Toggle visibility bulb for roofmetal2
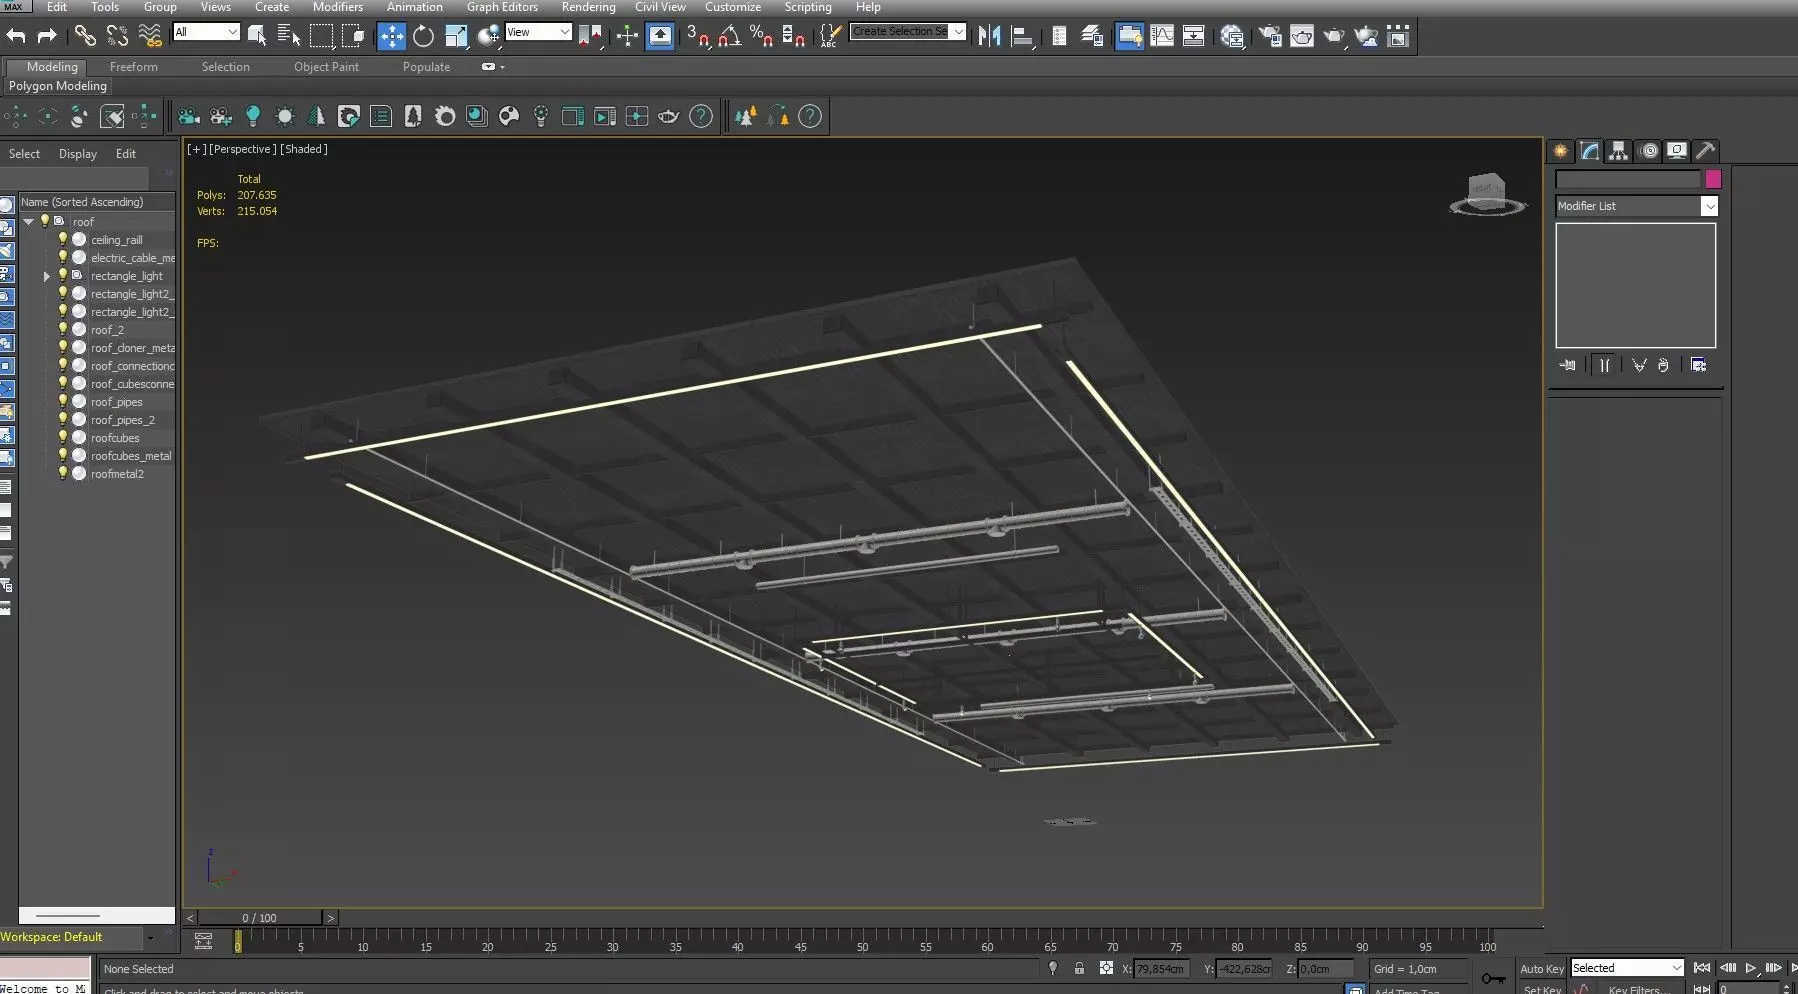The image size is (1798, 994). click(62, 474)
